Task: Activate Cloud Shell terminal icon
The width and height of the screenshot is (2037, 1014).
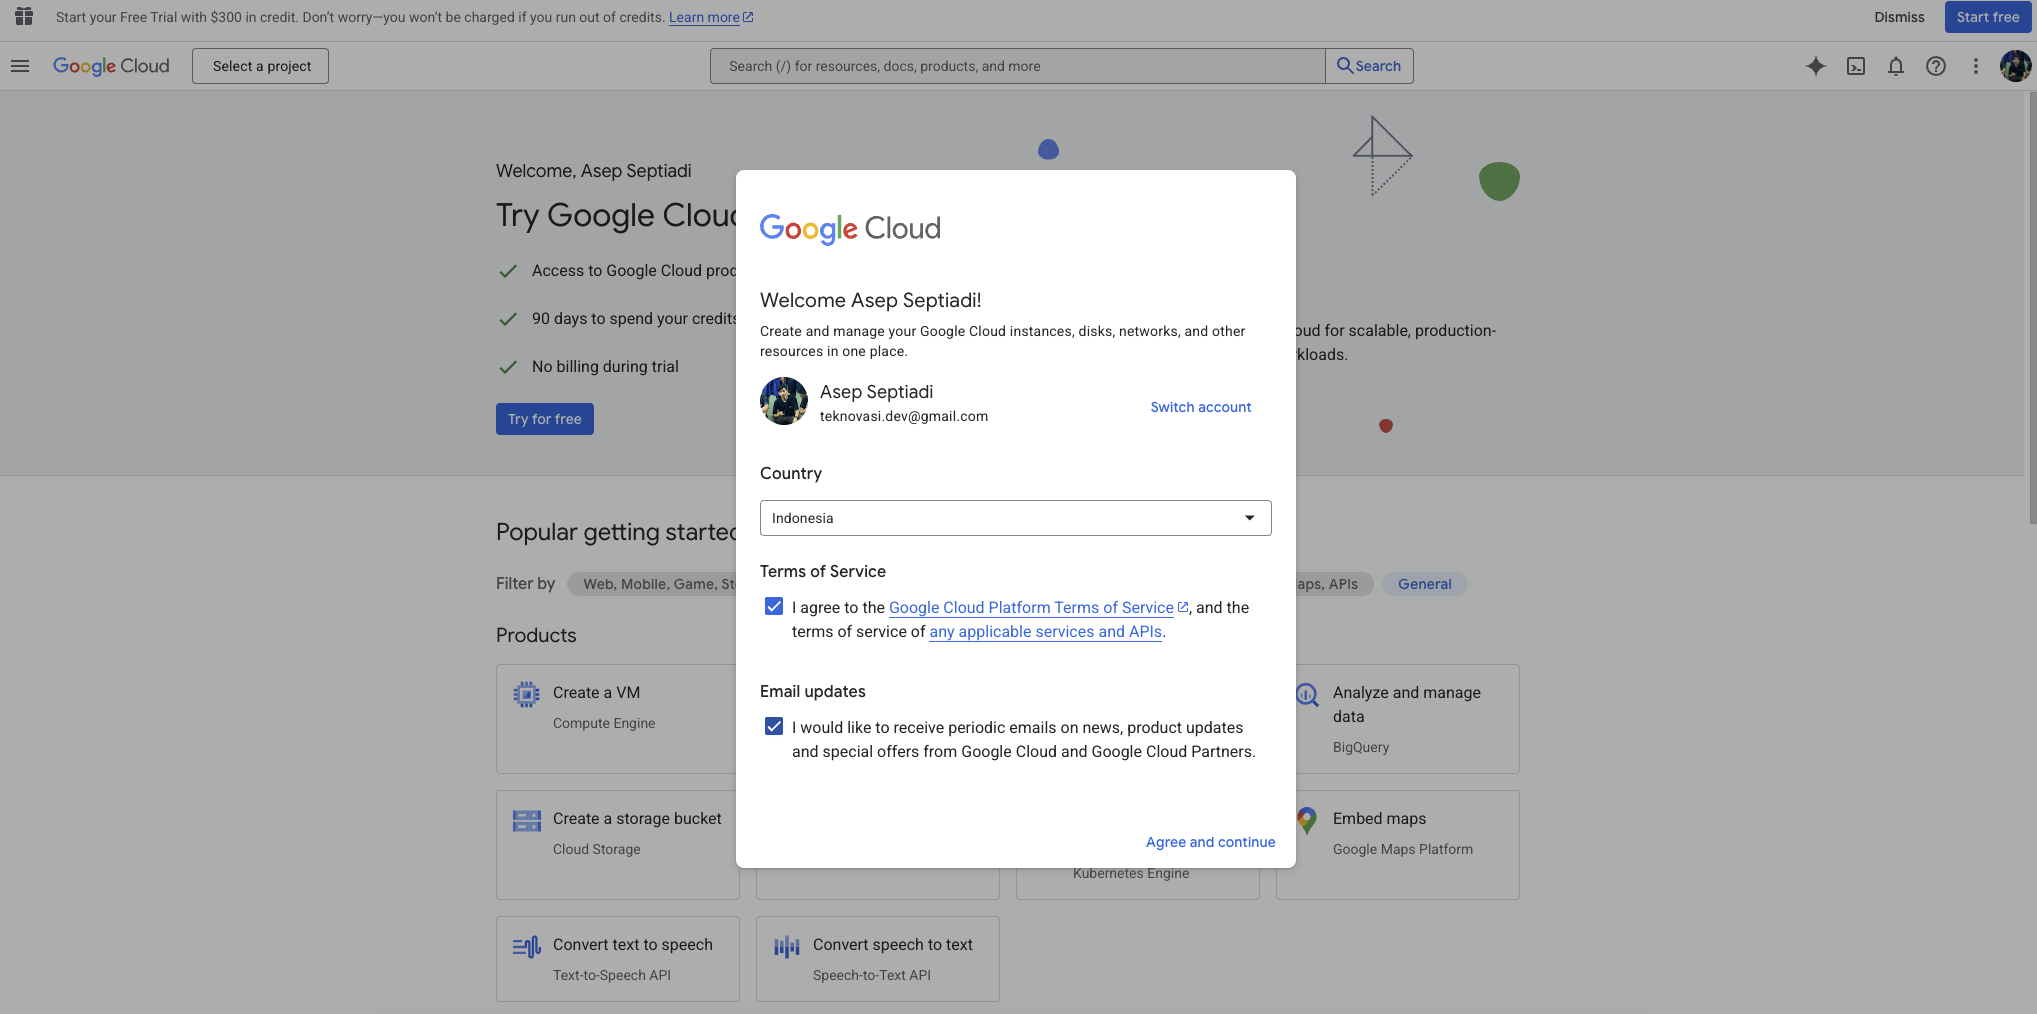Action: [x=1856, y=66]
